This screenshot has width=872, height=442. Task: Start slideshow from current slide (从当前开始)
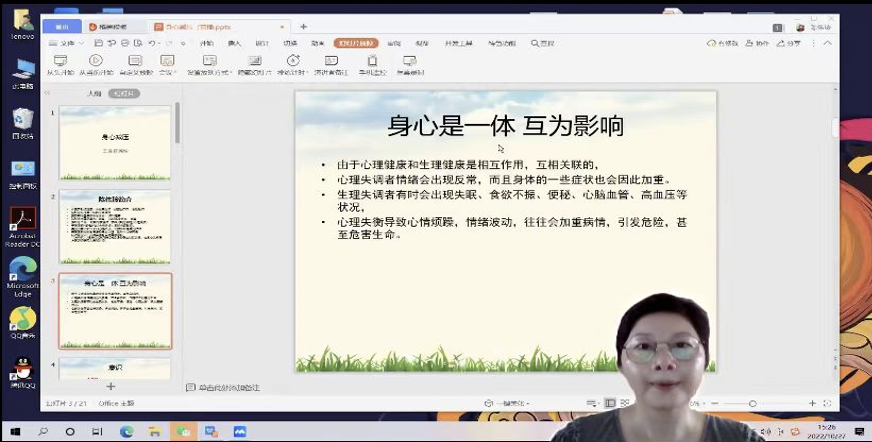[96, 65]
